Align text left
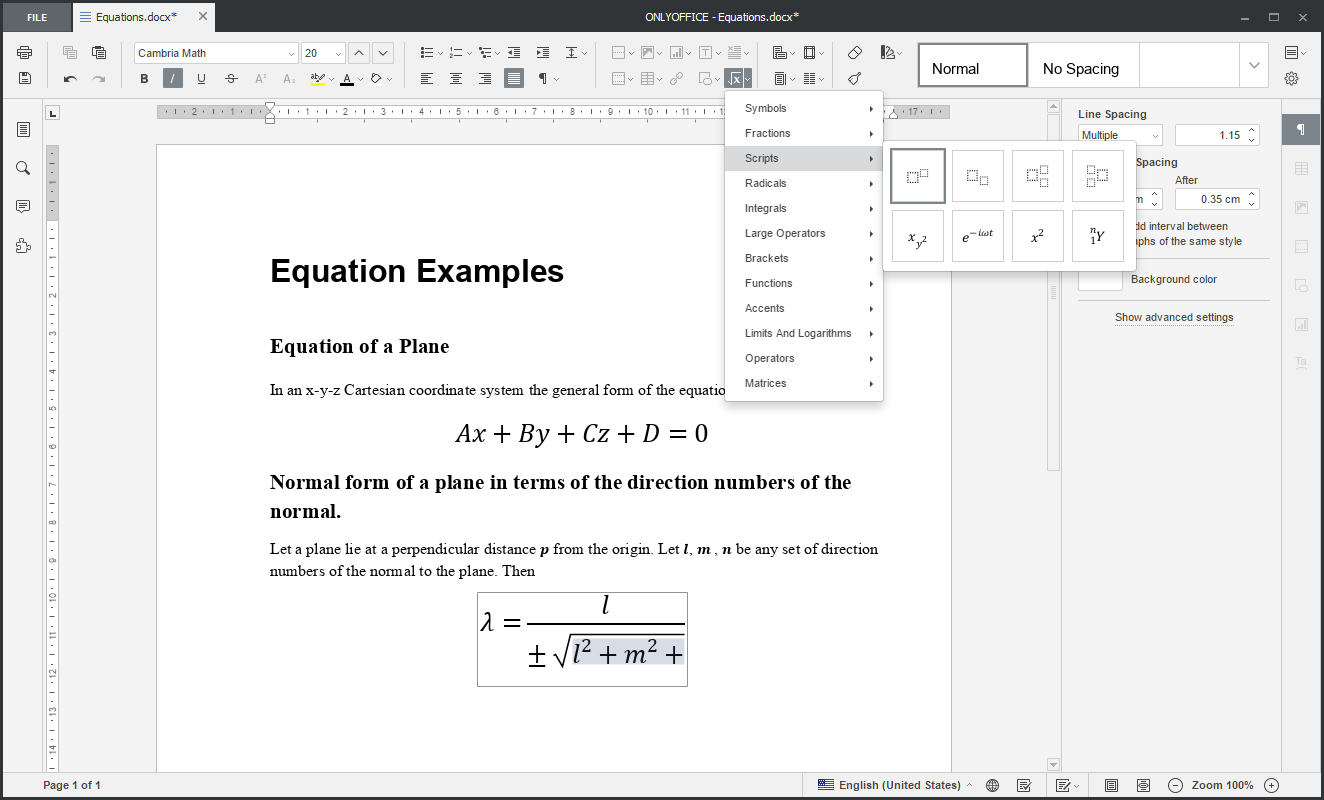This screenshot has width=1324, height=800. (x=427, y=78)
